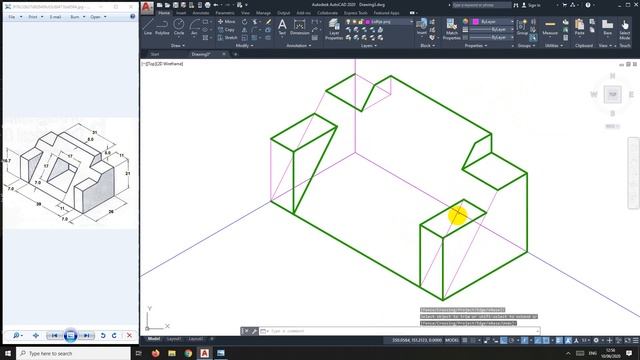Toggle the grid display in status bar
This screenshot has width=640, height=360.
464,340
